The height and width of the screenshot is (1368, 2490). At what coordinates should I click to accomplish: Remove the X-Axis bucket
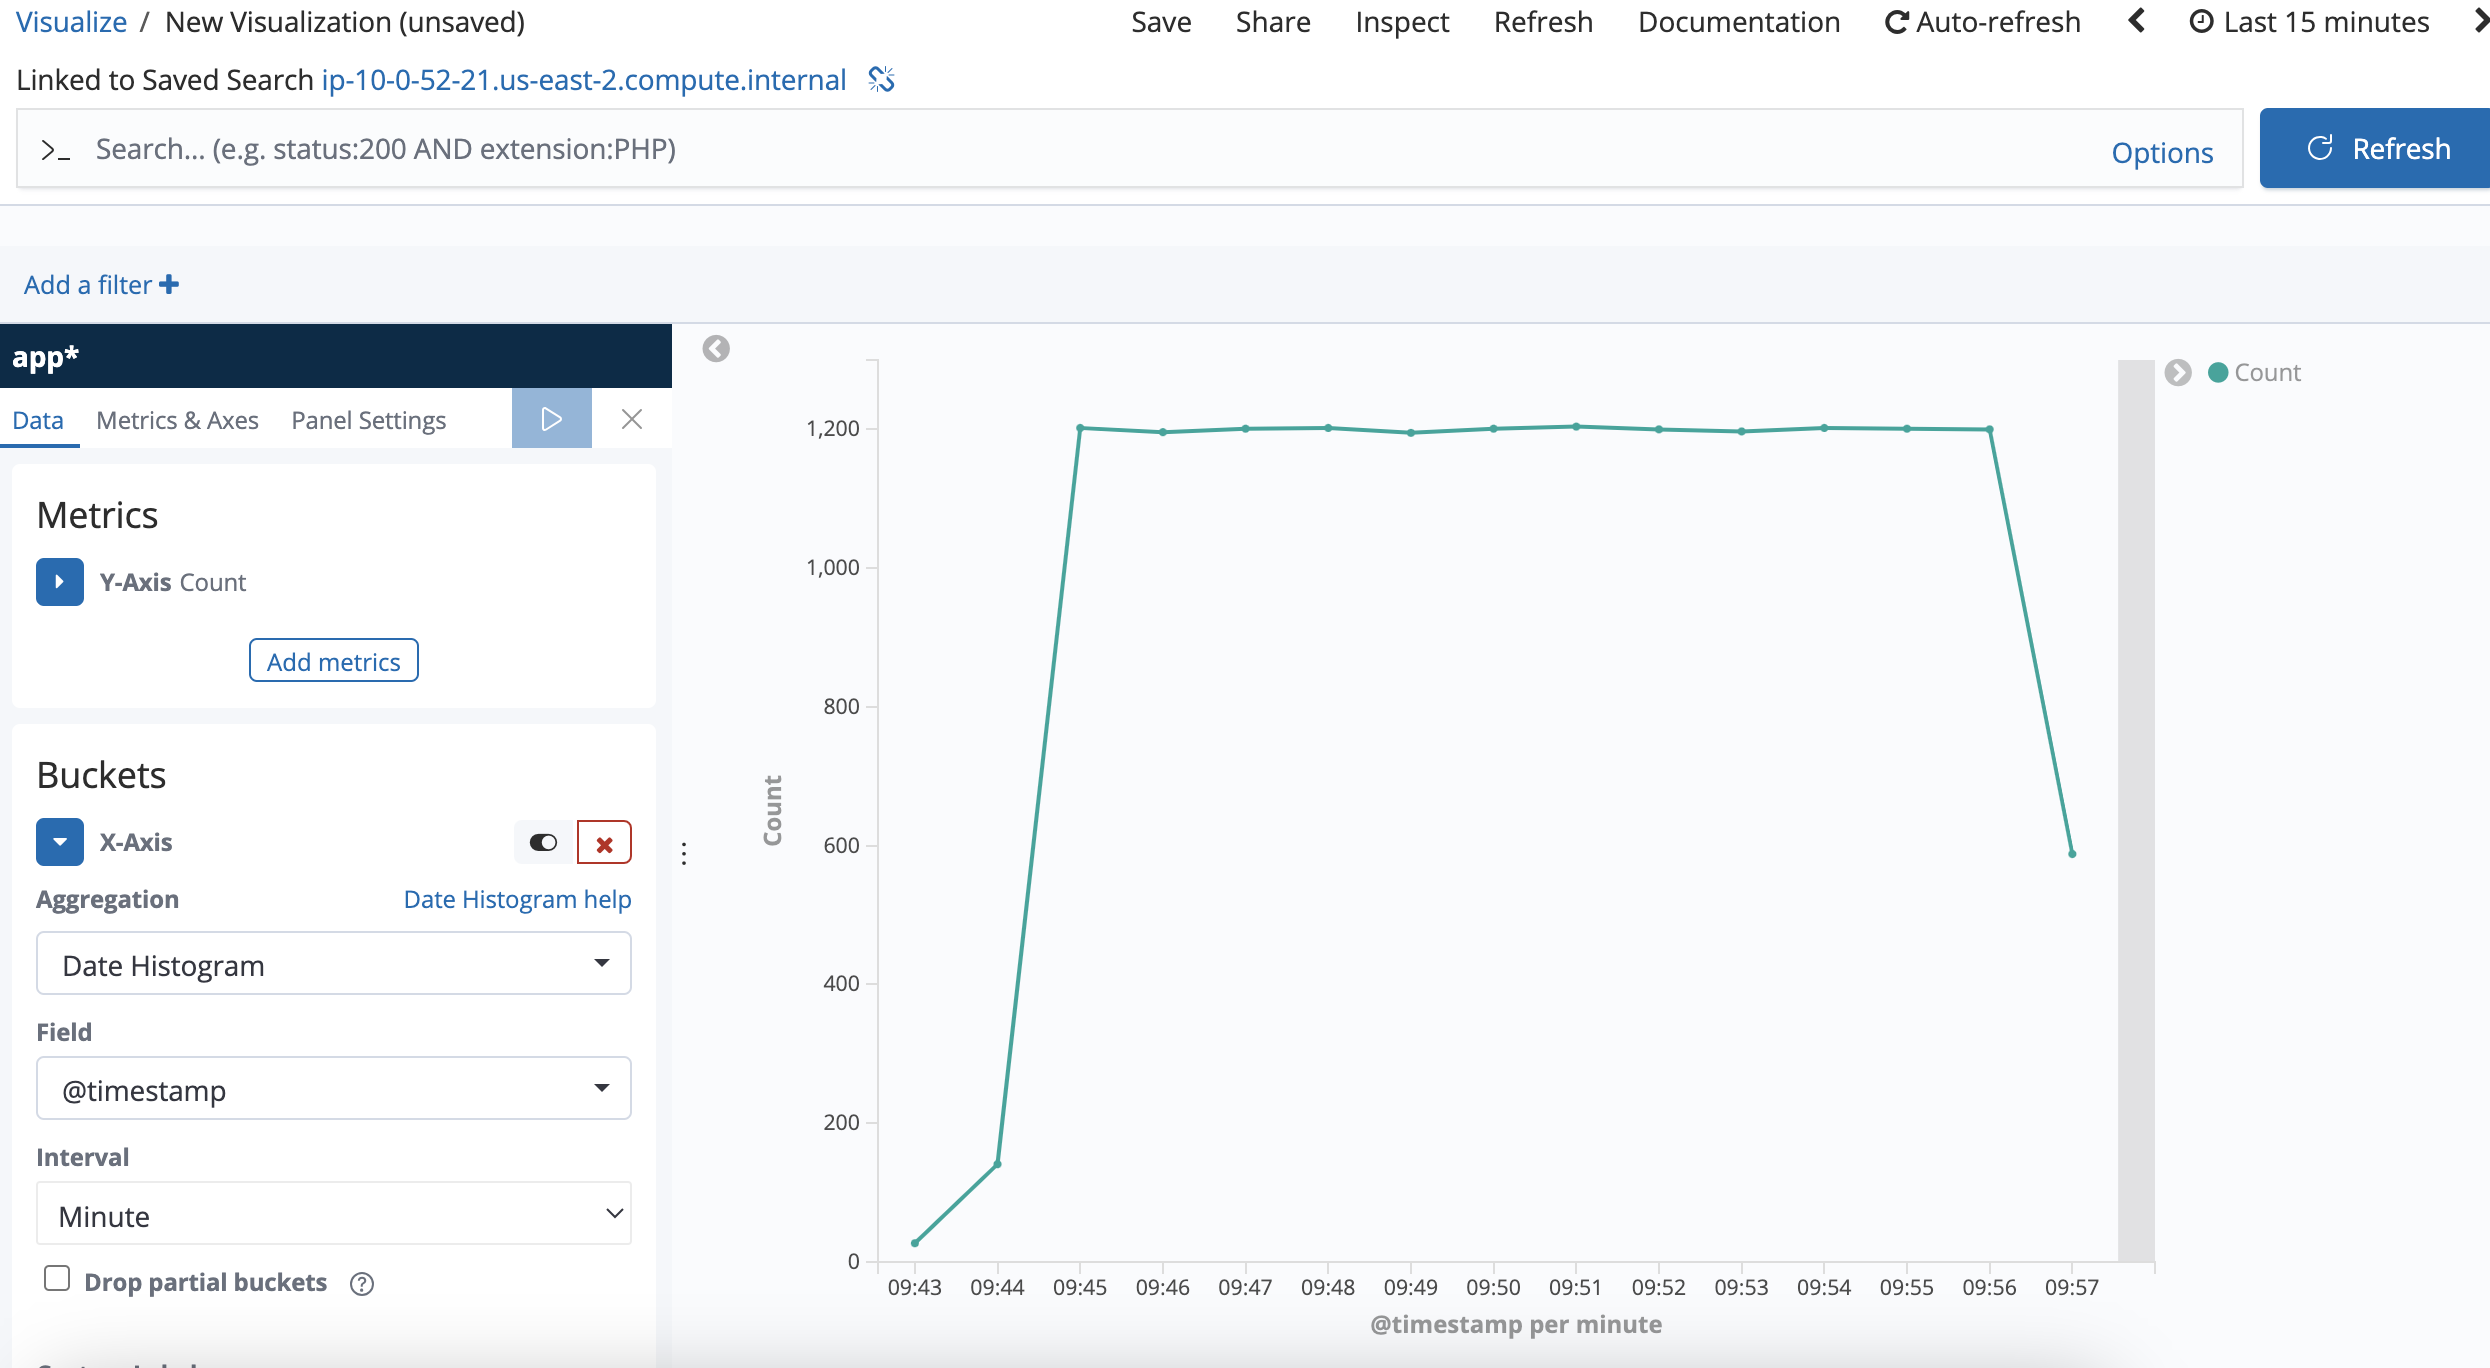tap(604, 843)
